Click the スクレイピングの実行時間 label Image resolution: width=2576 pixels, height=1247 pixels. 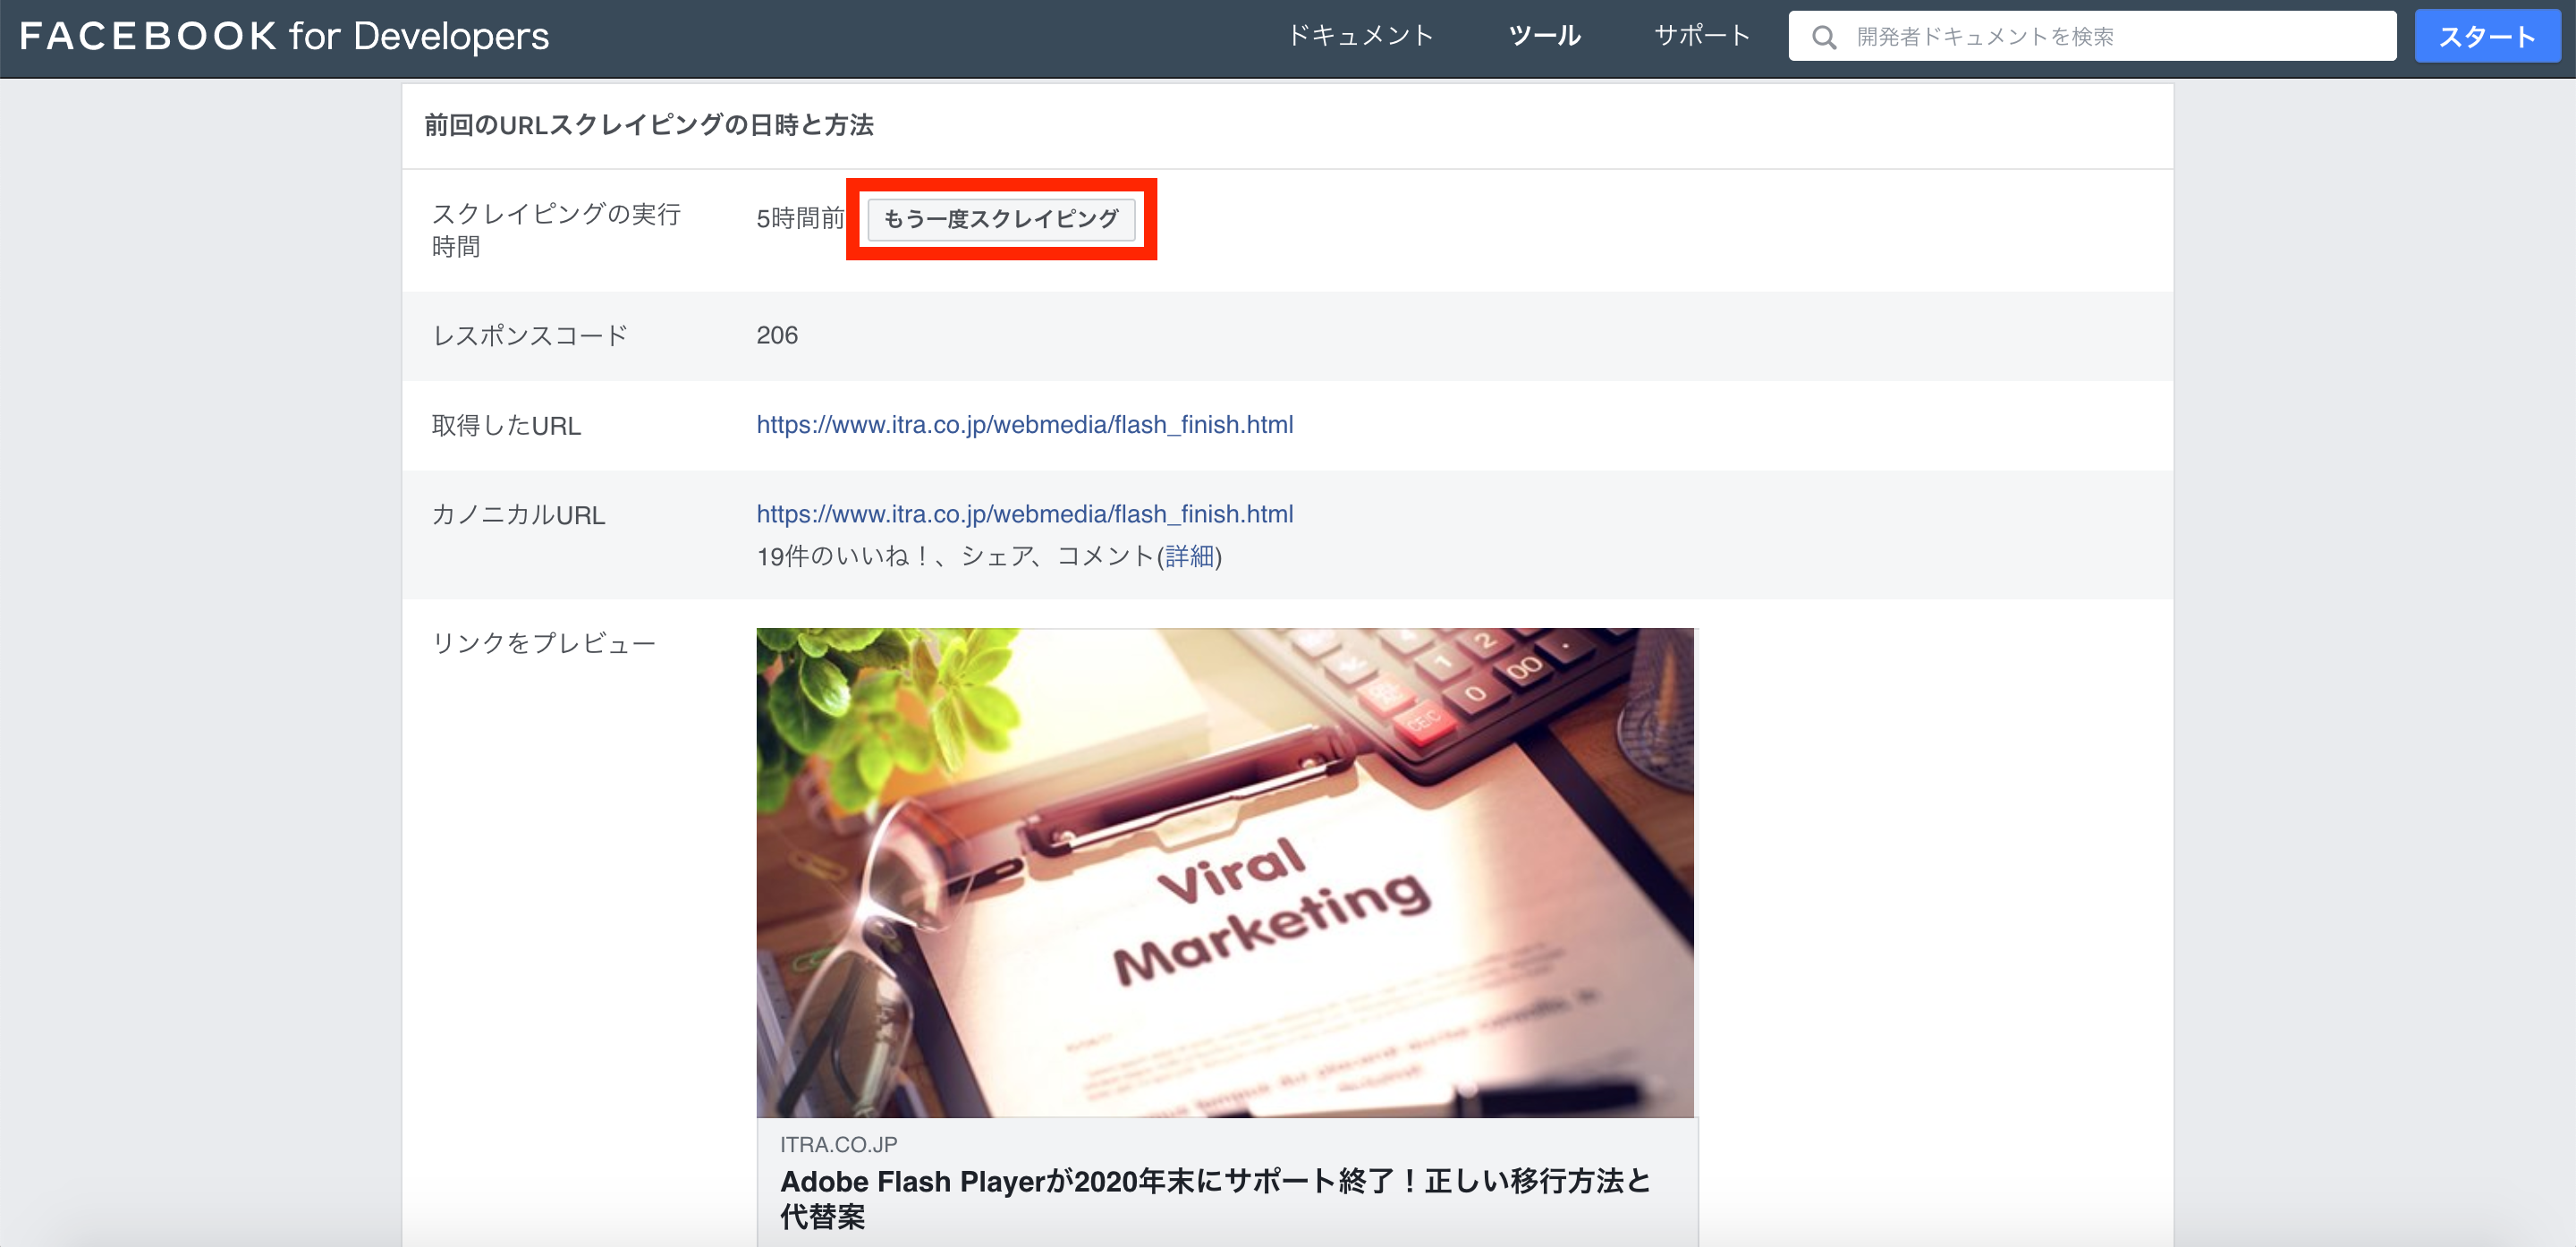click(556, 230)
